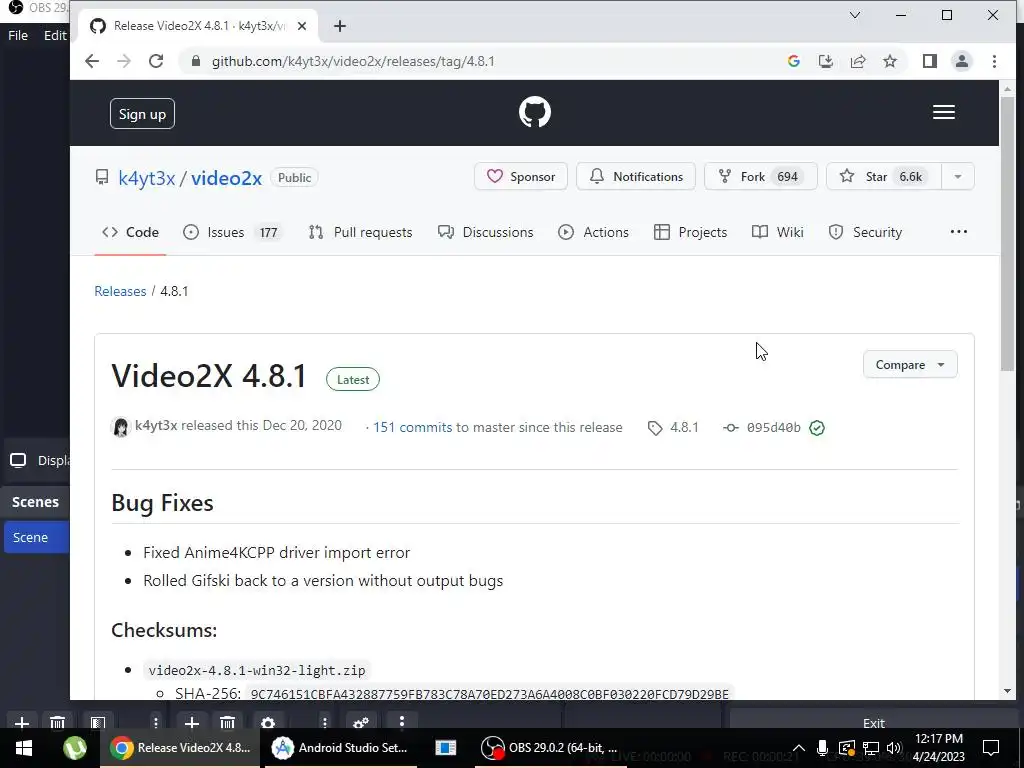This screenshot has height=768, width=1024.
Task: Open Windows Start menu
Action: 24,748
